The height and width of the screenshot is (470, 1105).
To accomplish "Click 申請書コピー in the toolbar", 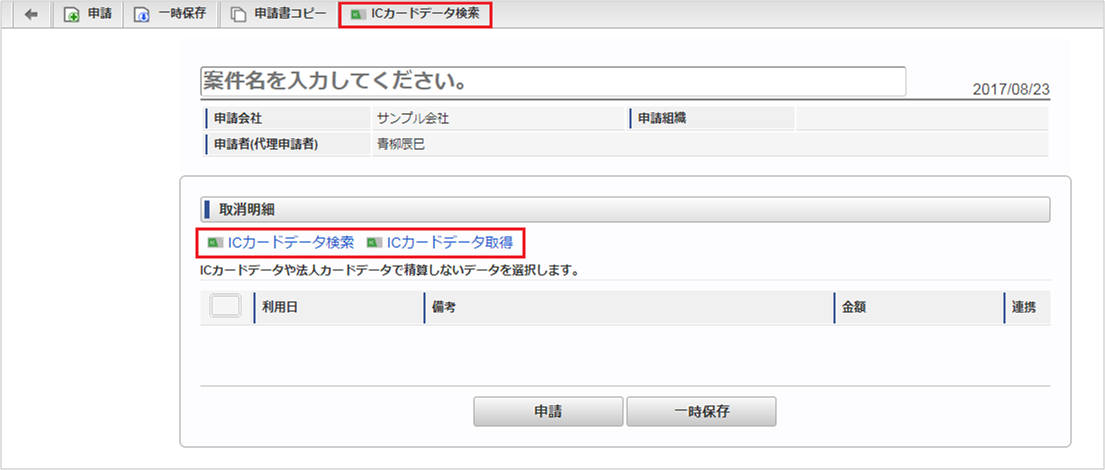I will coord(280,15).
